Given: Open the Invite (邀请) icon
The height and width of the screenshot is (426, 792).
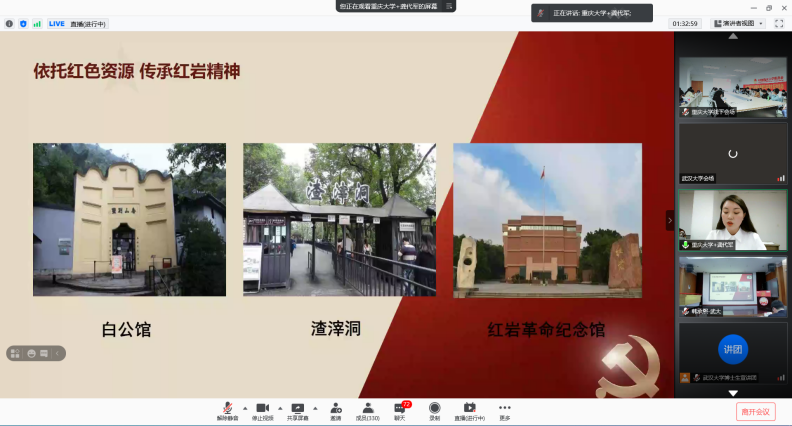Looking at the screenshot, I should pyautogui.click(x=335, y=409).
